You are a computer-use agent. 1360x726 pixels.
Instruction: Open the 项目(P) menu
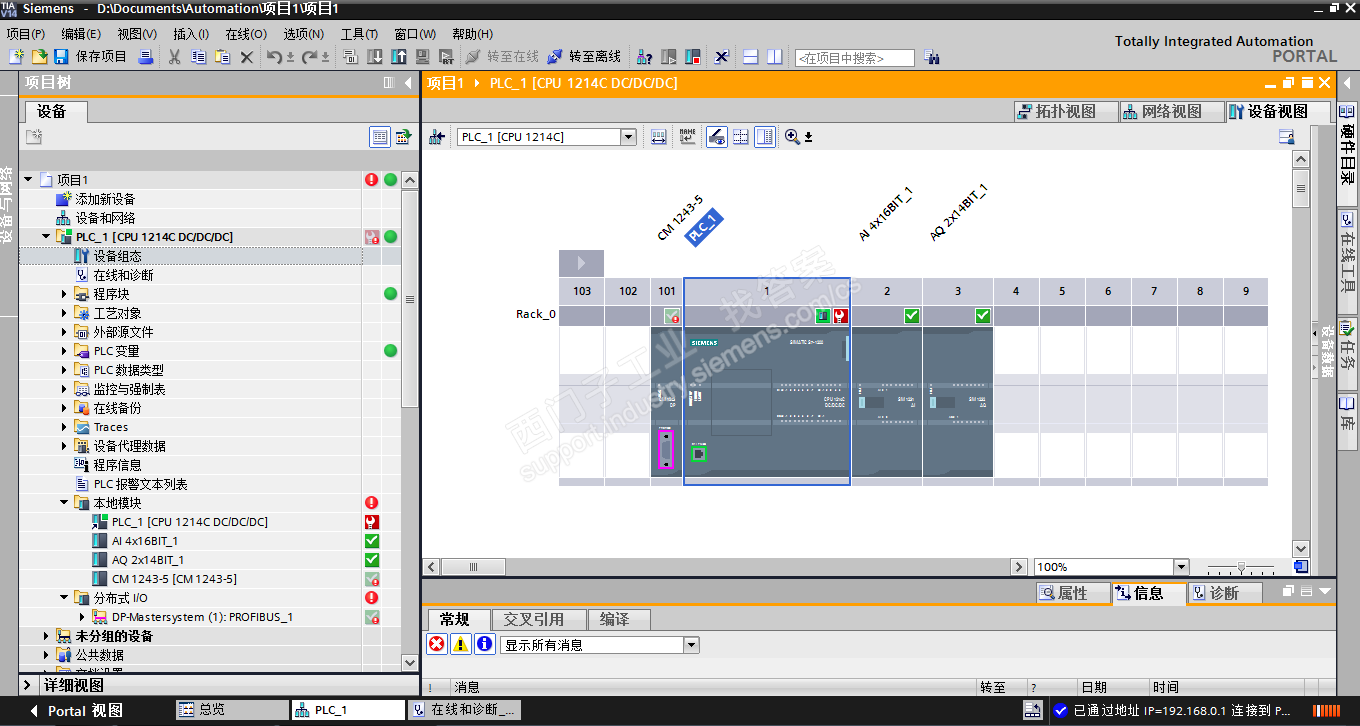click(25, 34)
